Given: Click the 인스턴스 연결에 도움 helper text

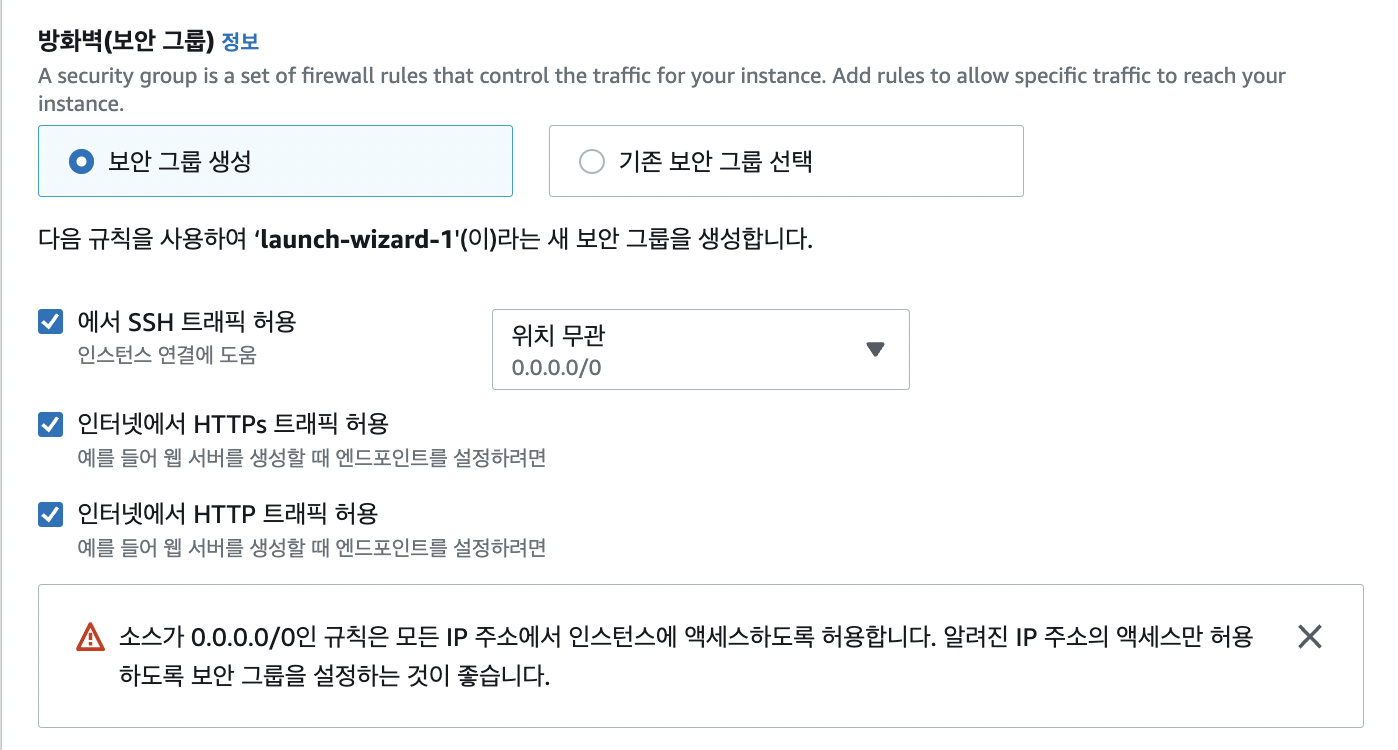Looking at the screenshot, I should click(x=167, y=355).
